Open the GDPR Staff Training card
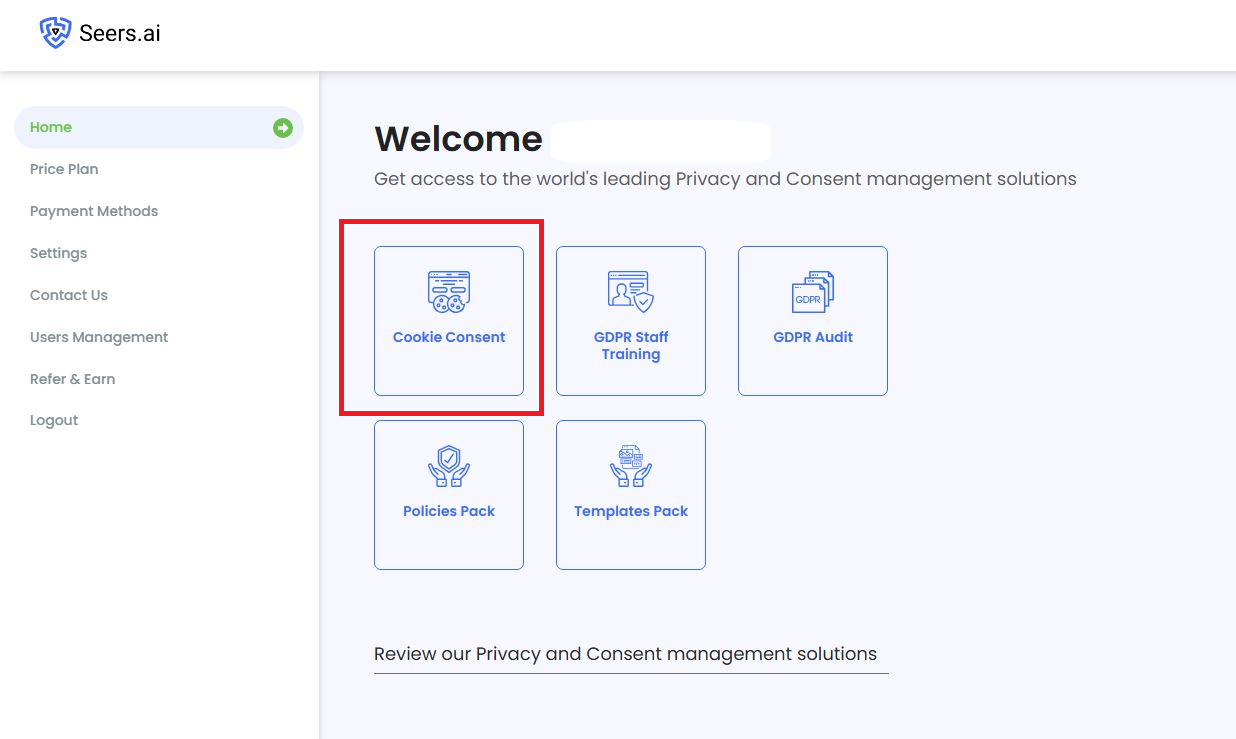1236x739 pixels. [x=630, y=320]
